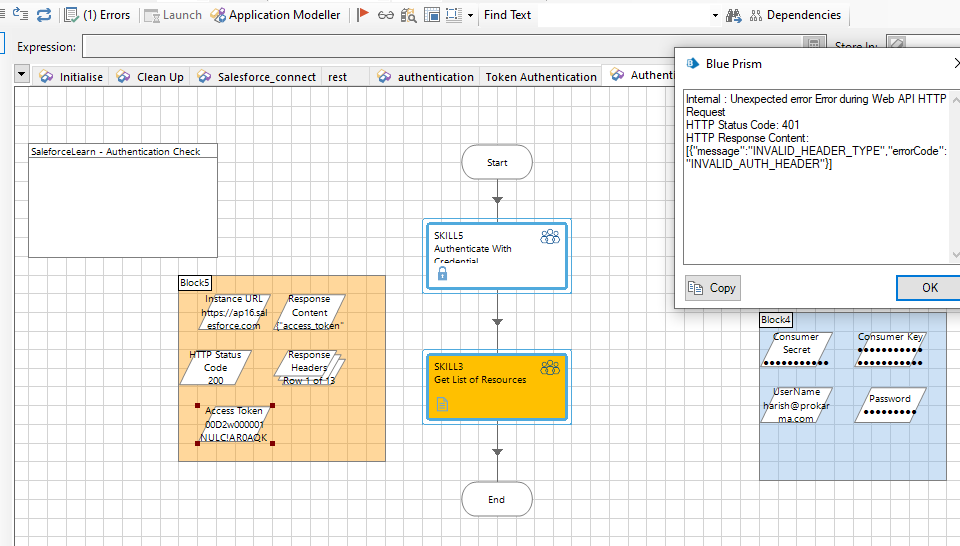Open the Find Text dropdown list
Viewport: 960px width, 546px height.
715,15
